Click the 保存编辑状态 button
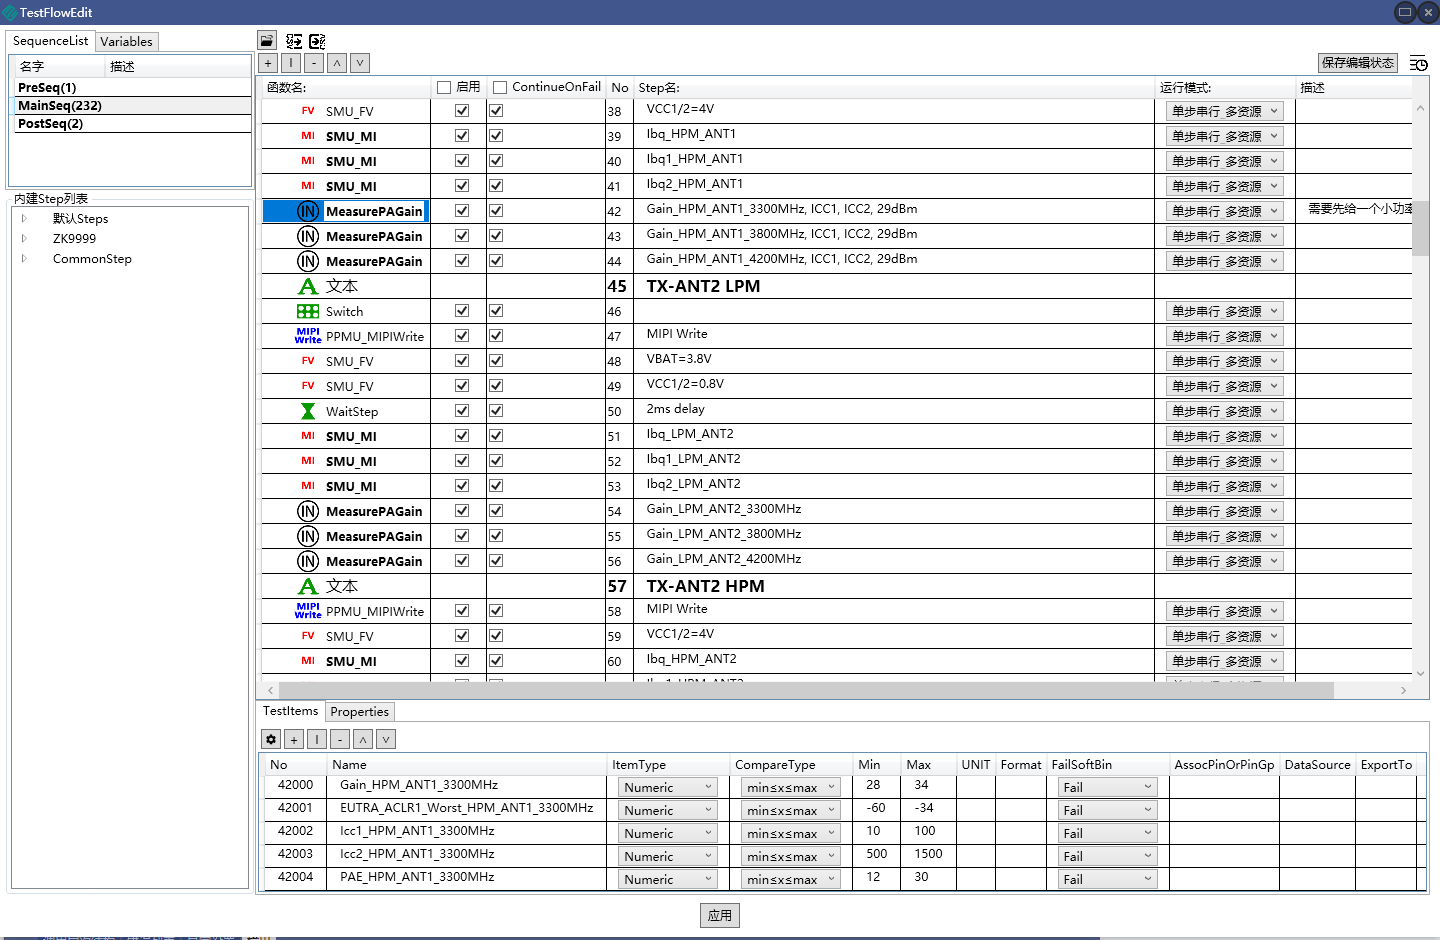Viewport: 1440px width, 940px height. pos(1358,63)
